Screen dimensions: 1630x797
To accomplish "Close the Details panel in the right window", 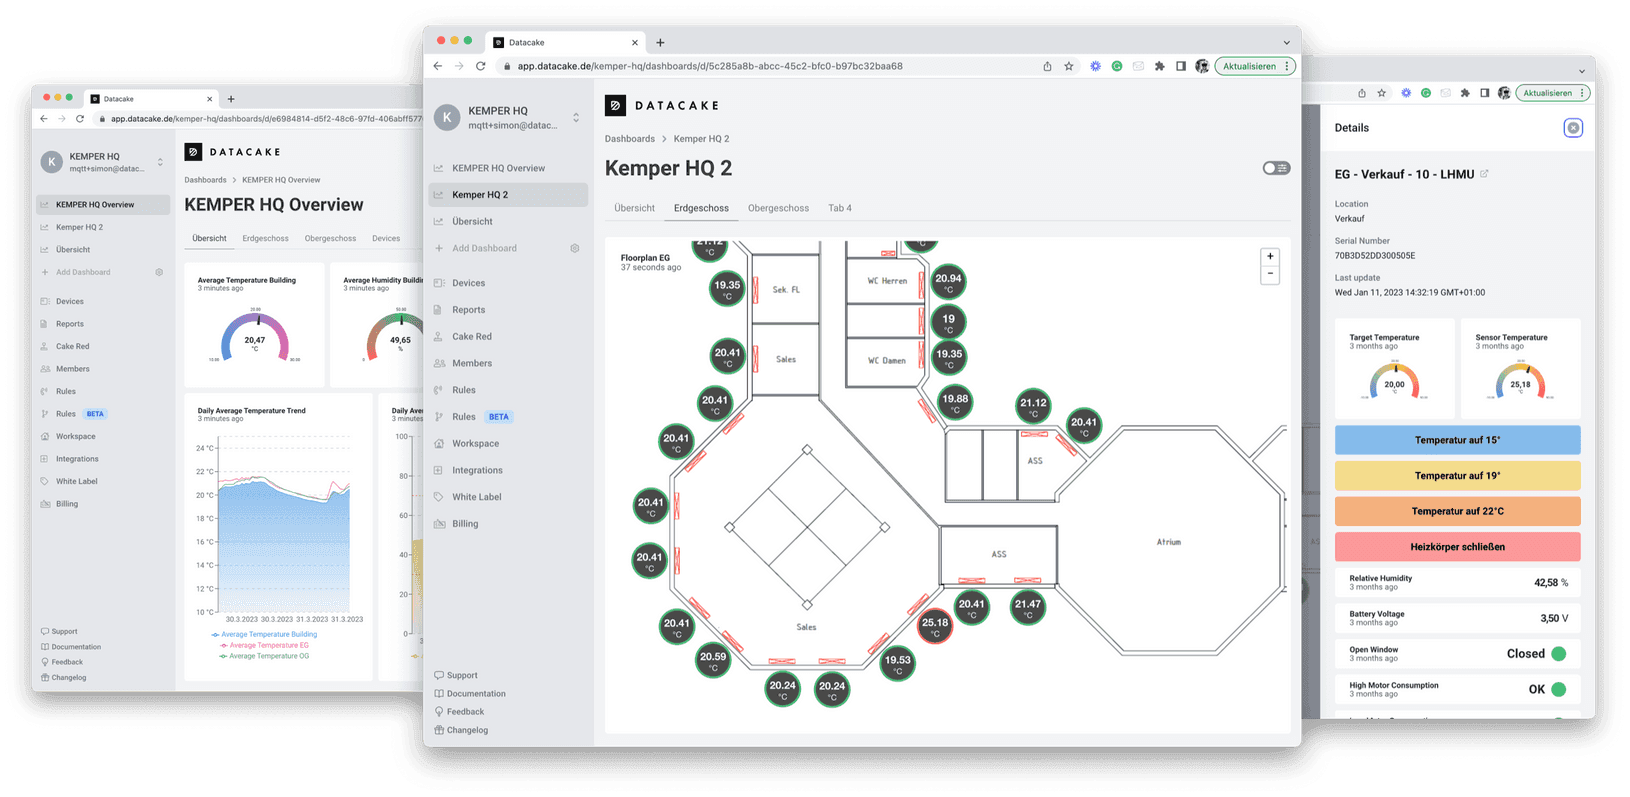I will click(x=1573, y=128).
